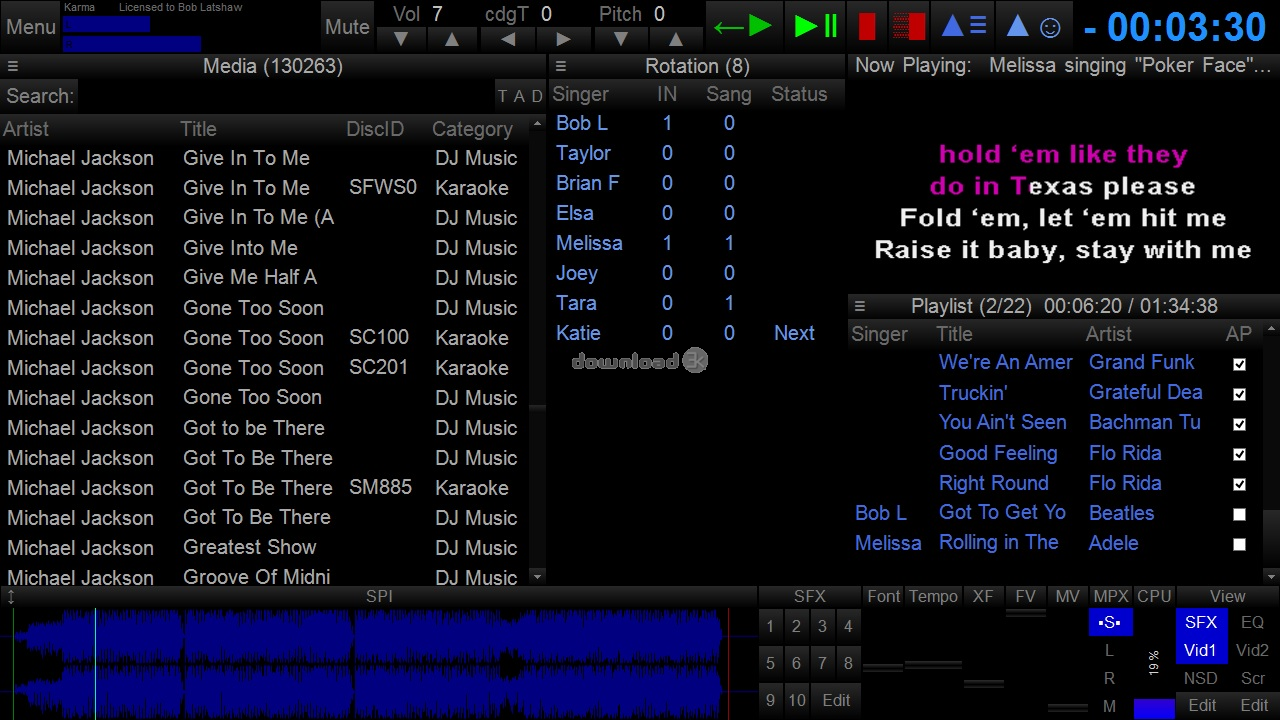The image size is (1280, 720).
Task: Trigger SFX pad 10
Action: (x=796, y=700)
